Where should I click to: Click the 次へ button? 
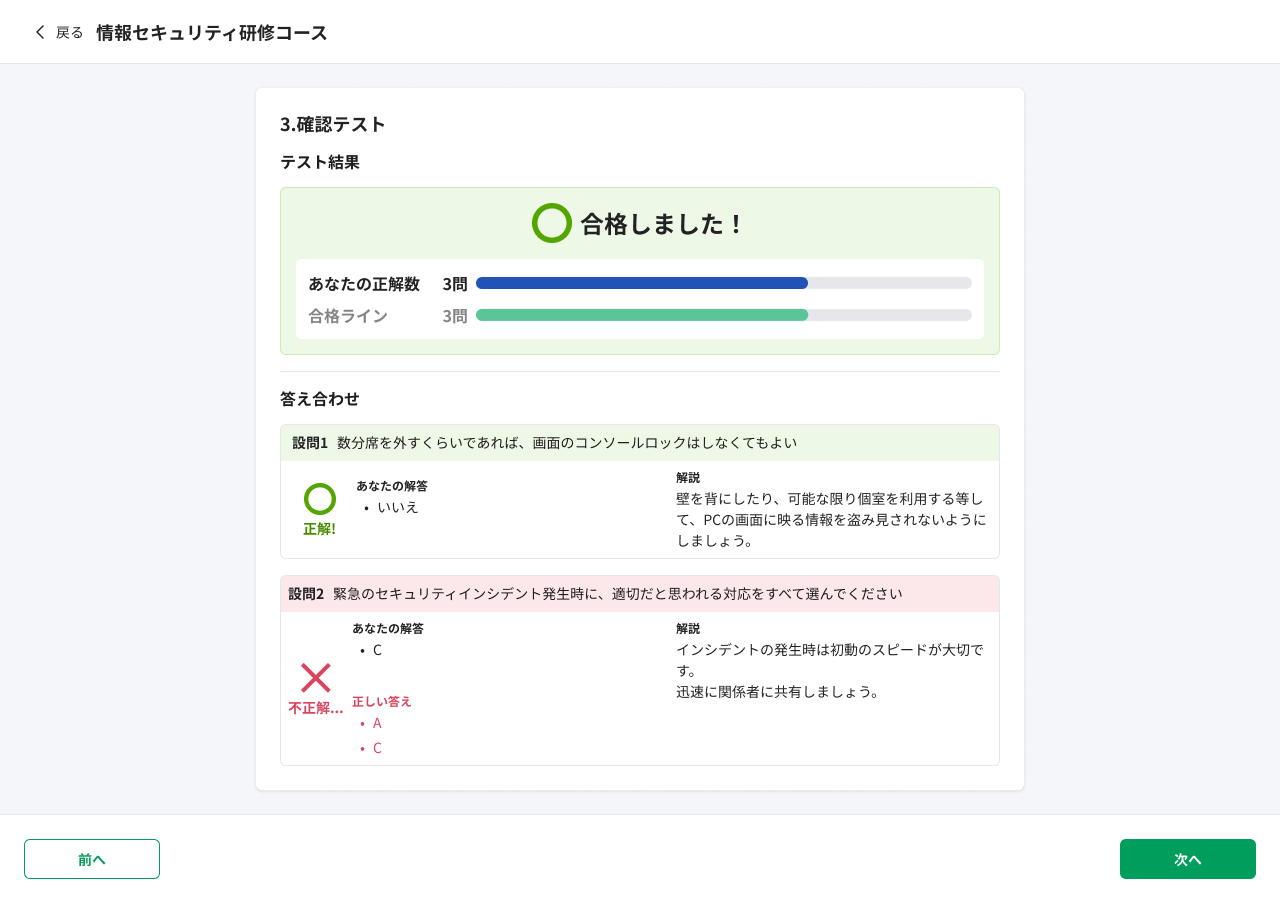[1188, 859]
